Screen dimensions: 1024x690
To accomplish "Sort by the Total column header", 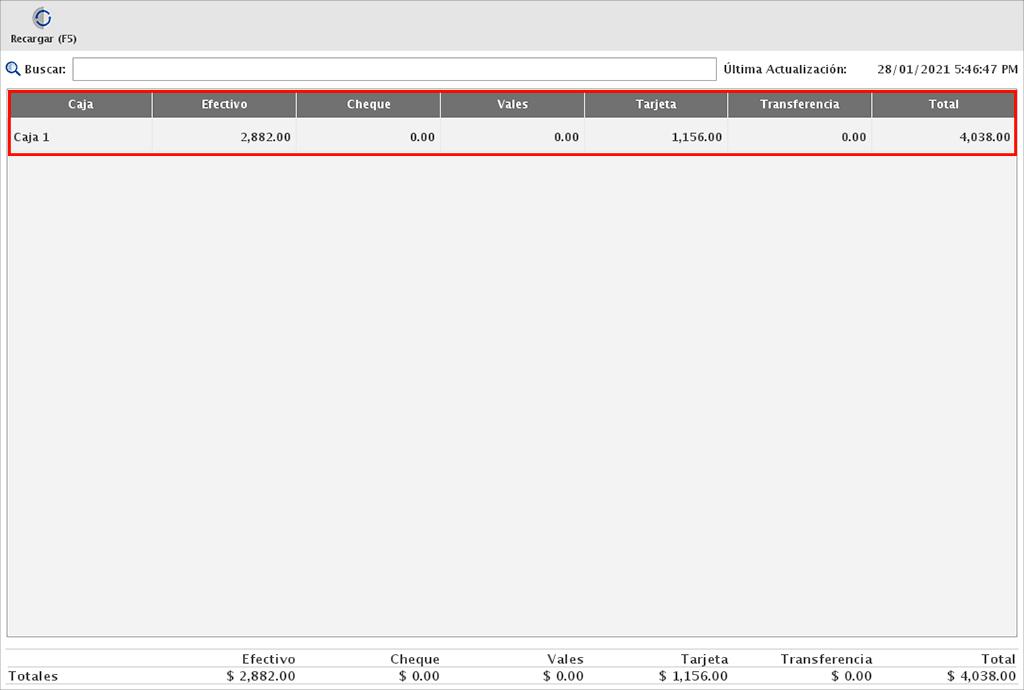I will click(943, 104).
